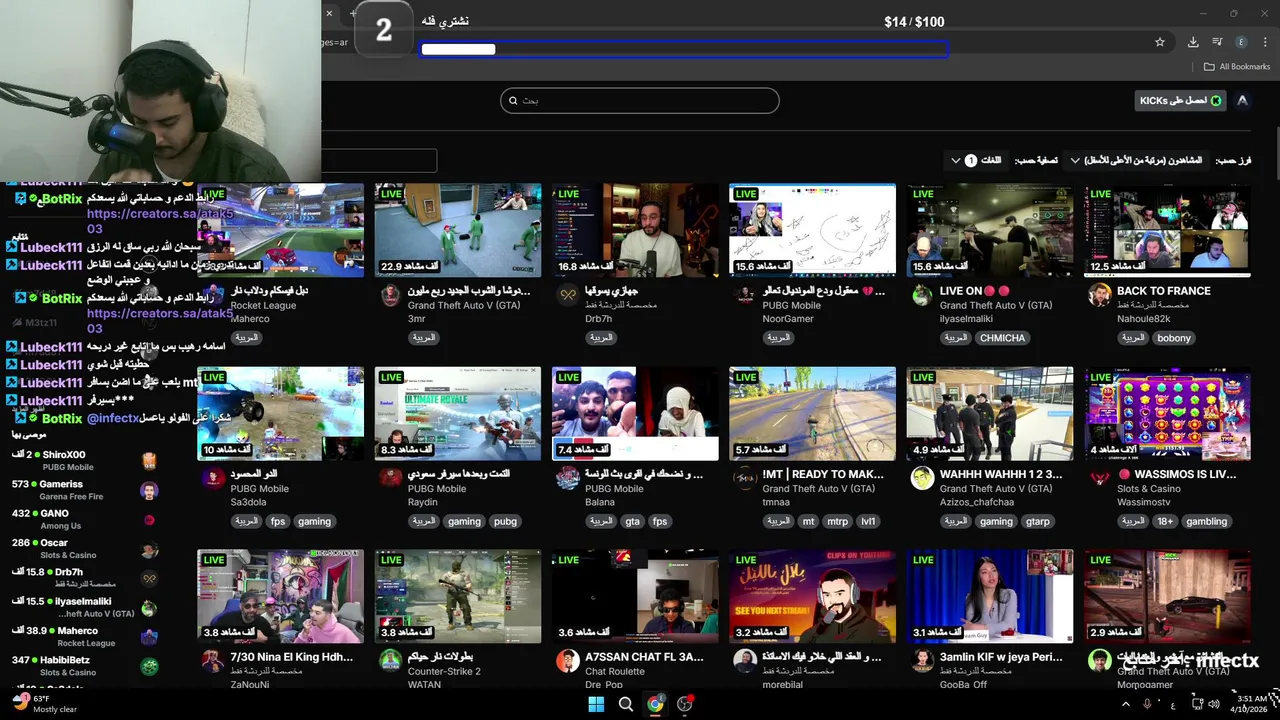Screen dimensions: 1280x720
Task: Open GooBa_Off channel avatar
Action: point(922,661)
